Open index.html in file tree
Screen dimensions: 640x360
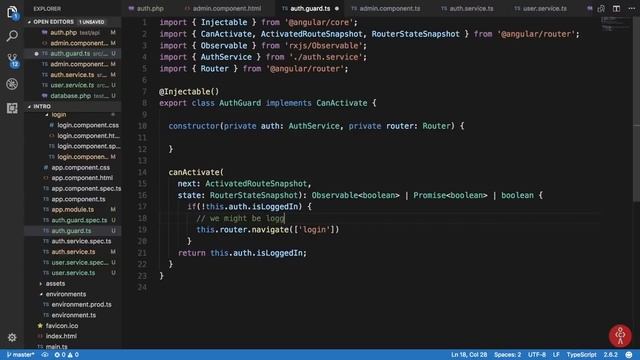(73, 336)
